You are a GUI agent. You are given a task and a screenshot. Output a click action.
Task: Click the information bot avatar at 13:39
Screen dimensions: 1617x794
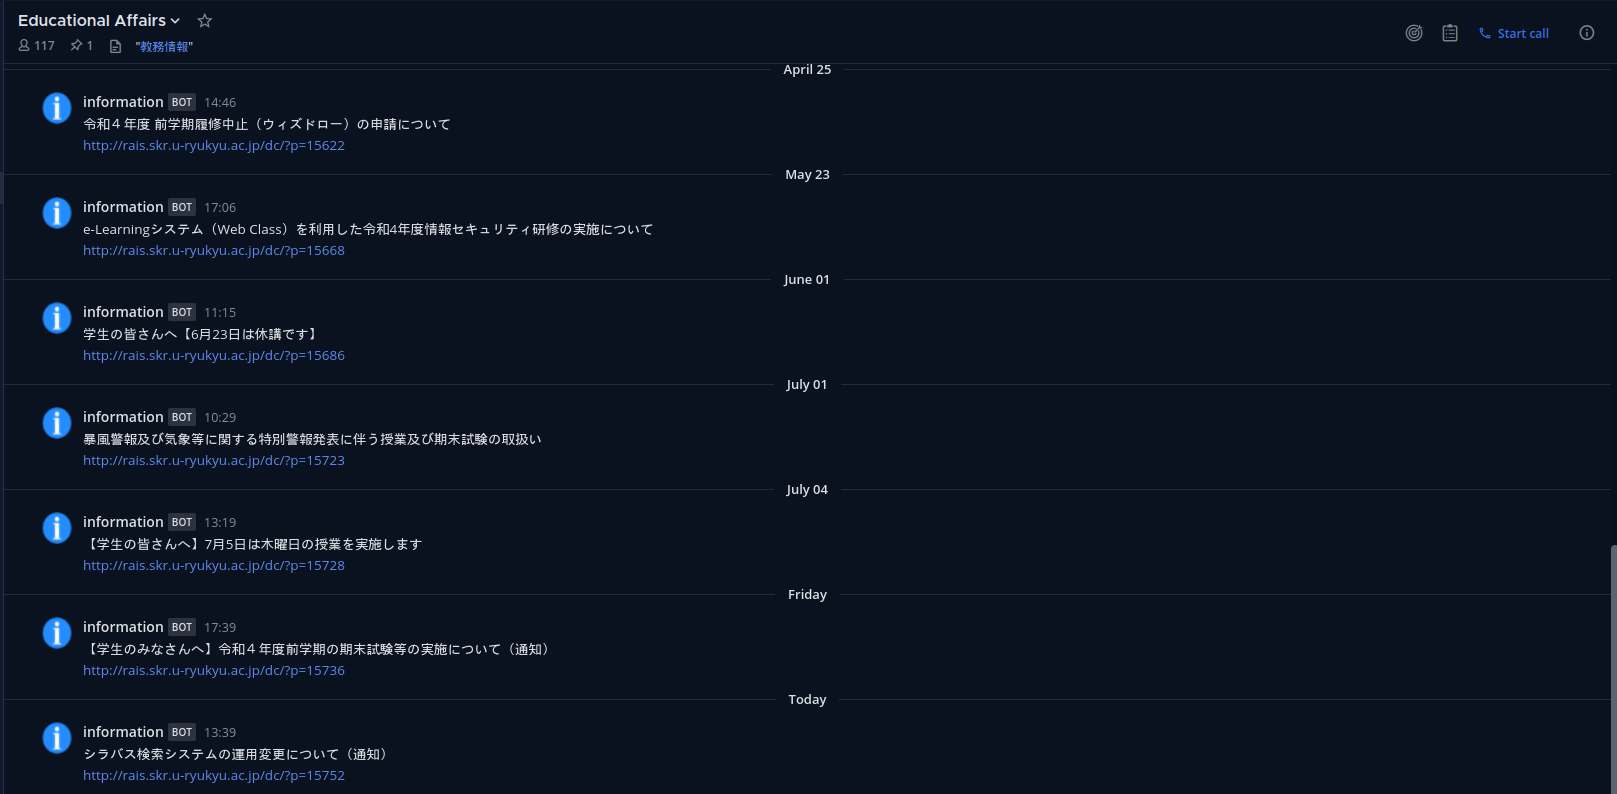57,738
